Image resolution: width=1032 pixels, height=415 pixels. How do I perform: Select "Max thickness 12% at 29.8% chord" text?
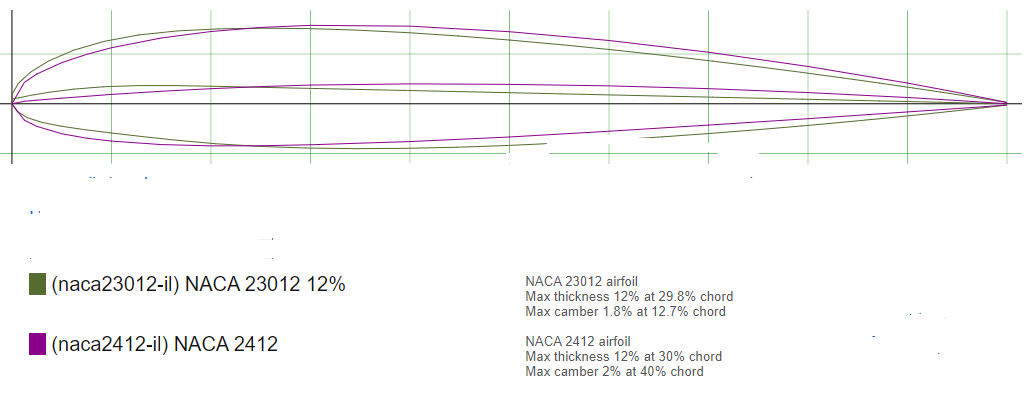pos(629,297)
